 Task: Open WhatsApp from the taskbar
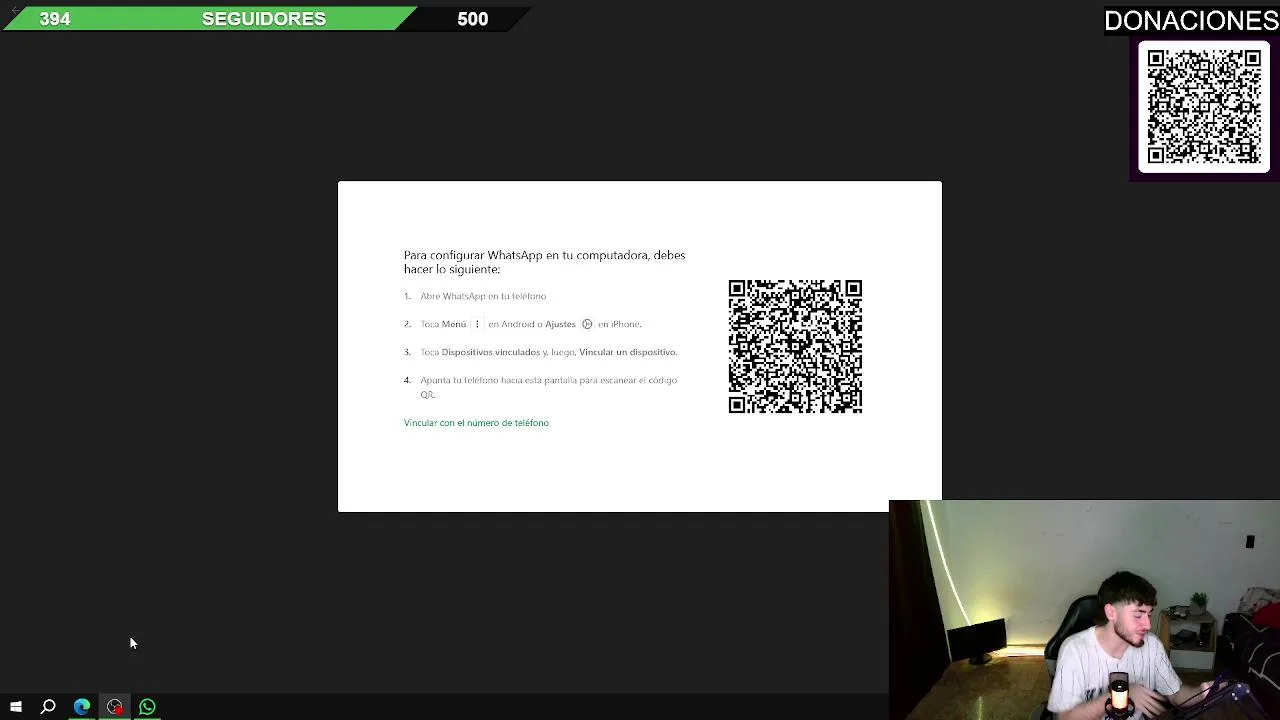tap(147, 707)
